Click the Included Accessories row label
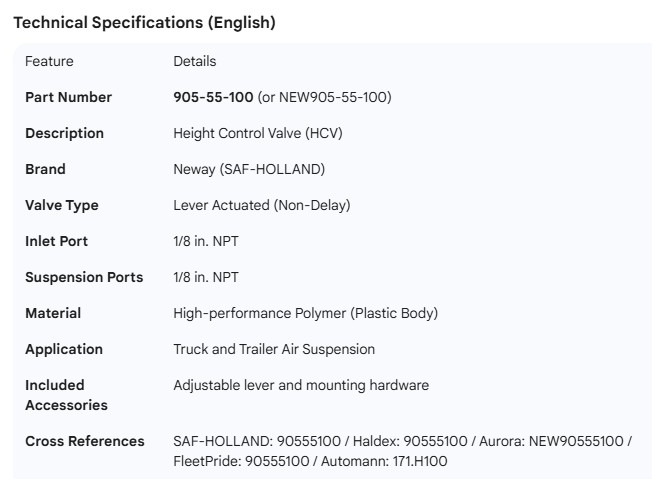Image resolution: width=652 pixels, height=481 pixels. (66, 395)
